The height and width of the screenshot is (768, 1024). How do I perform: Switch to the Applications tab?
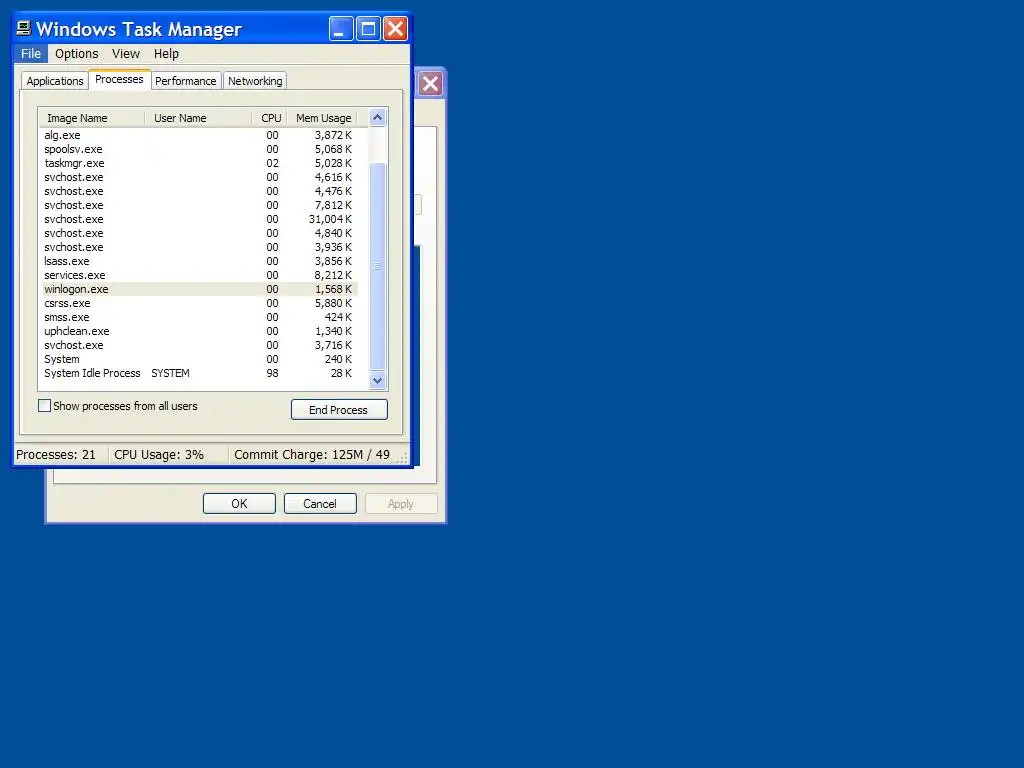(x=55, y=81)
